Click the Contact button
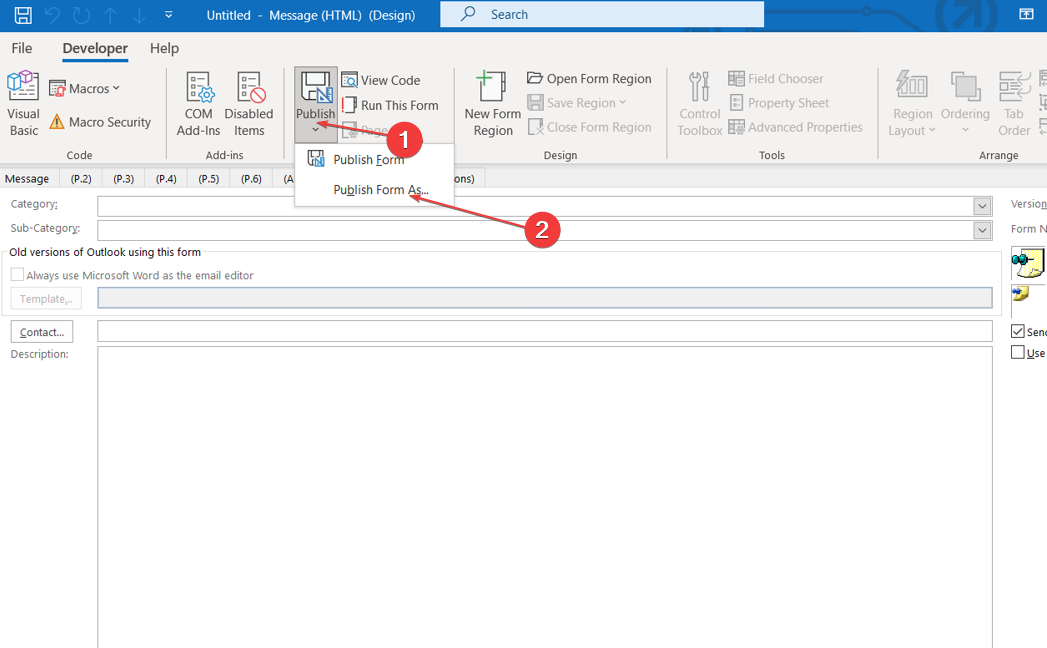Viewport: 1047px width, 648px height. point(41,331)
